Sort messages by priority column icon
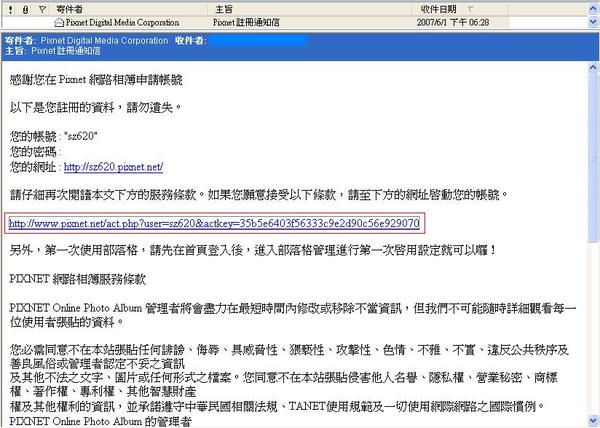 [x=10, y=10]
